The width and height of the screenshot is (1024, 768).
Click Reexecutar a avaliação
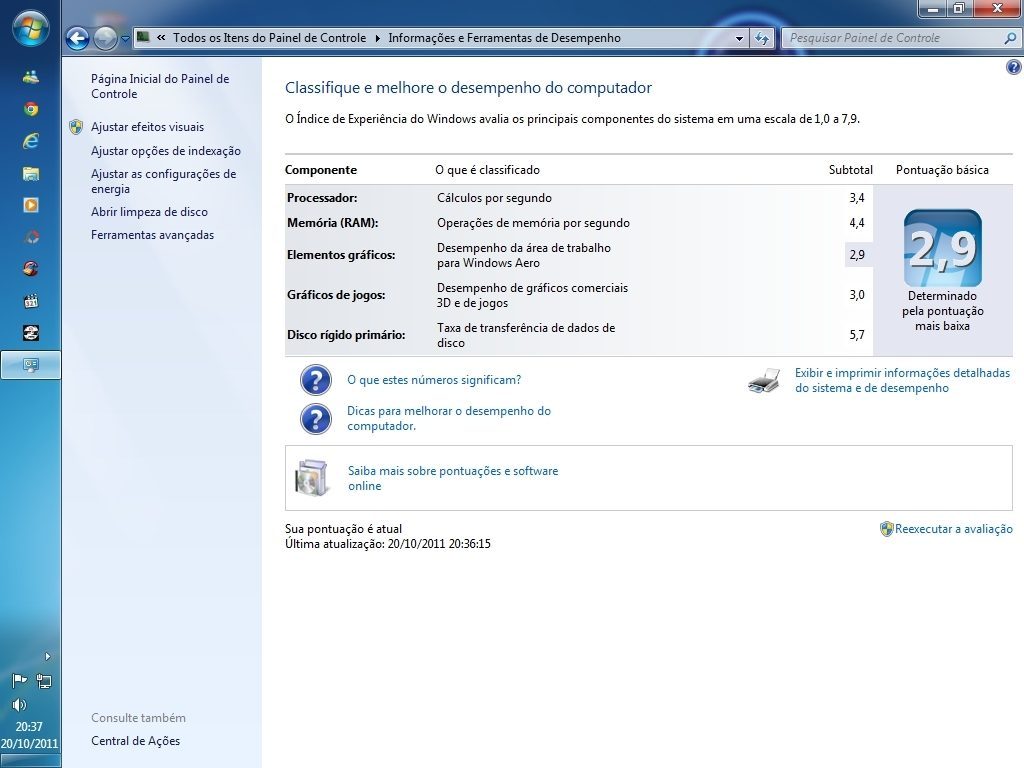pyautogui.click(x=953, y=529)
